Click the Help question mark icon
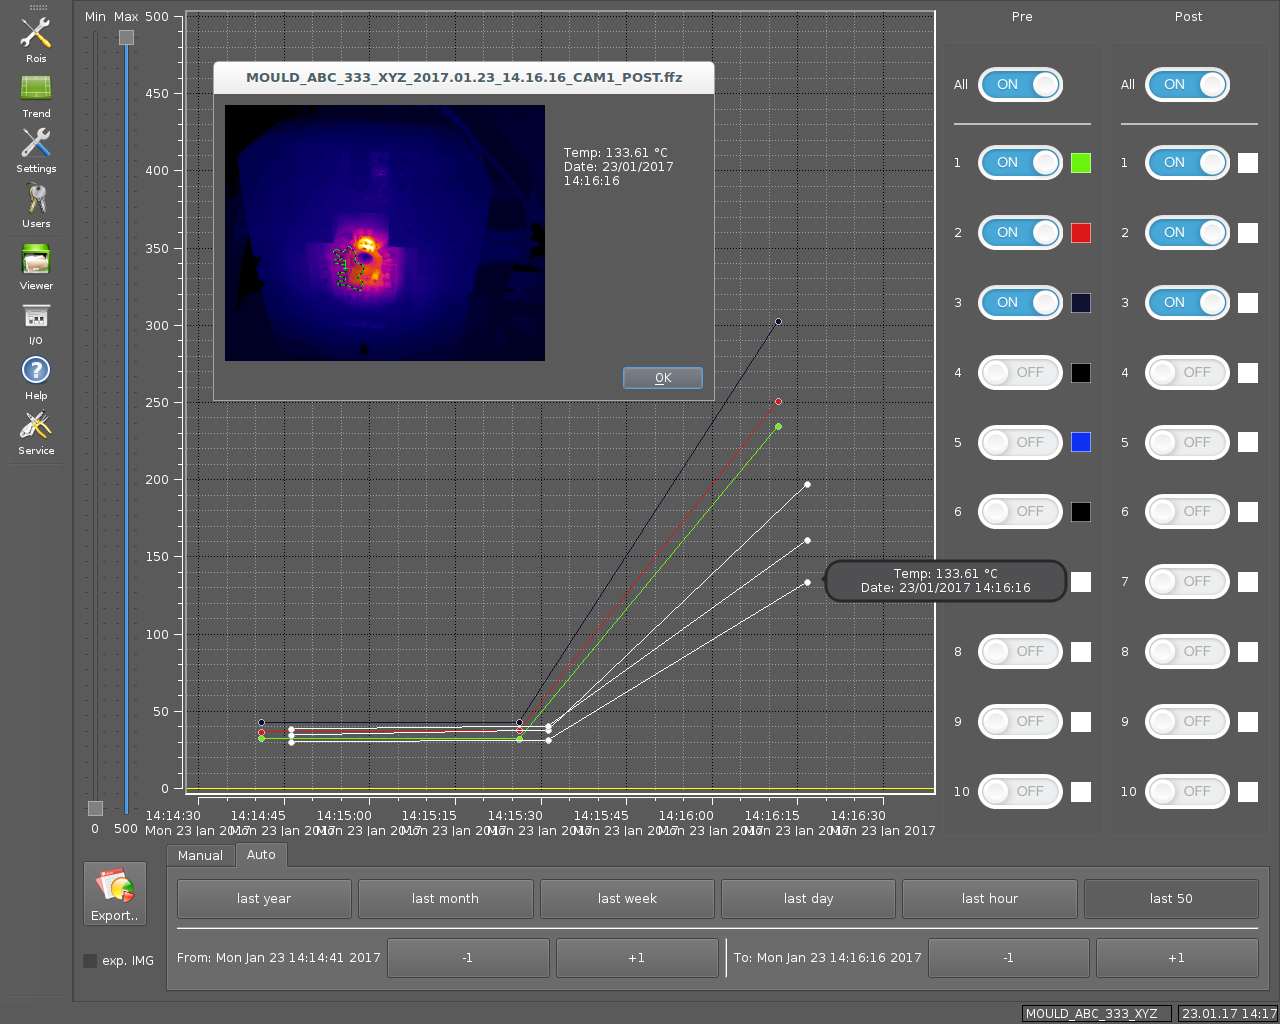The height and width of the screenshot is (1024, 1280). [x=36, y=372]
